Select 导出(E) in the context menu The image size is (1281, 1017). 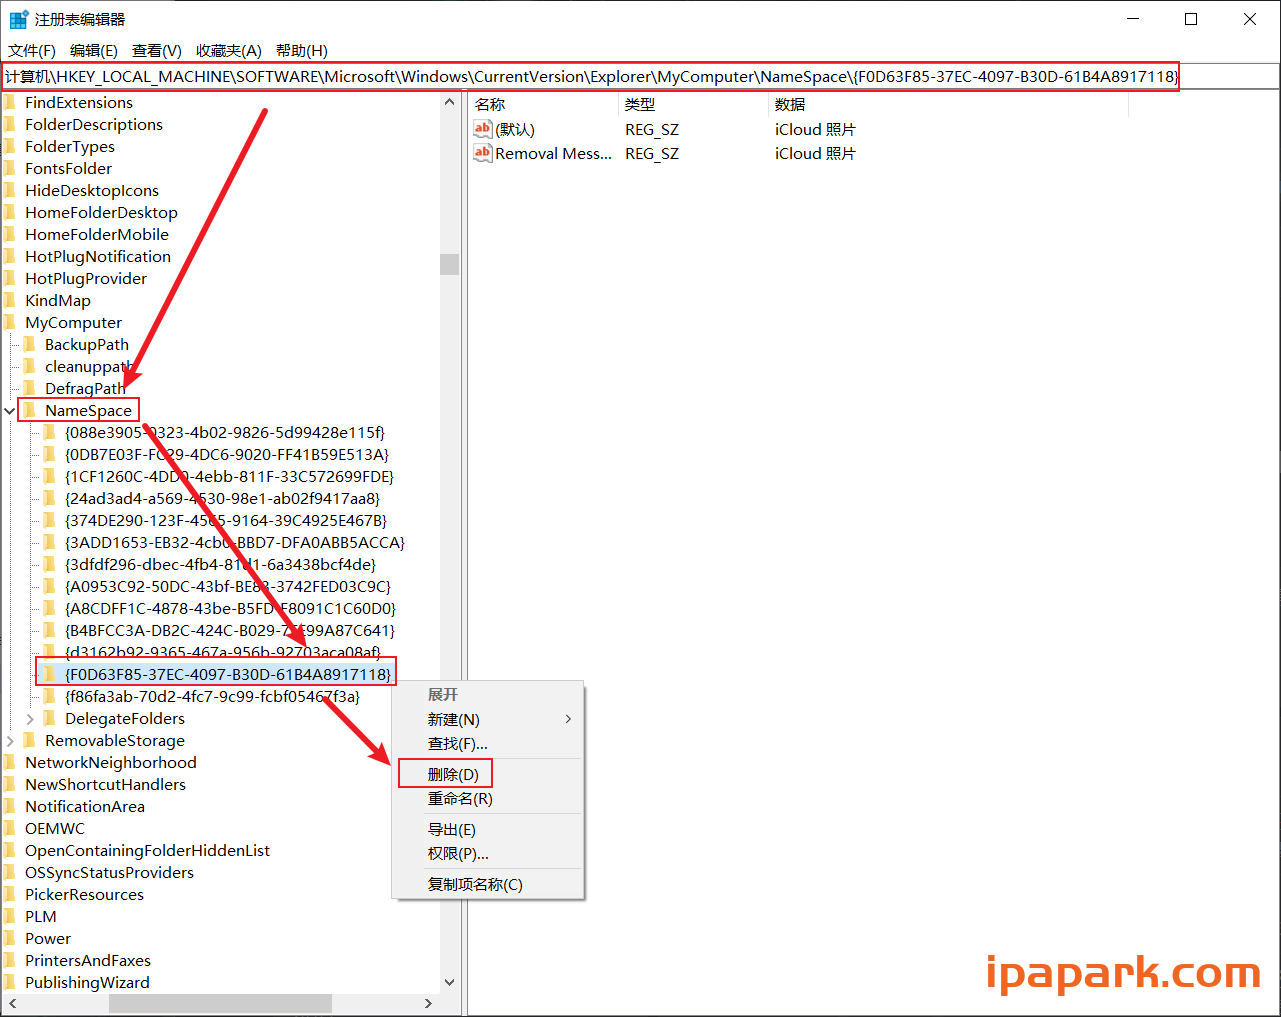(x=451, y=829)
